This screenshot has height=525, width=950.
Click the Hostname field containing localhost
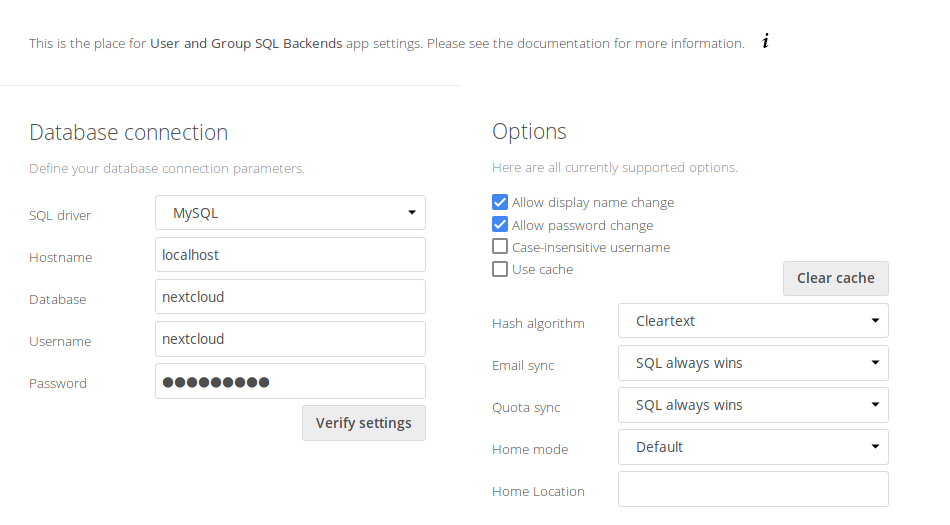pyautogui.click(x=290, y=255)
